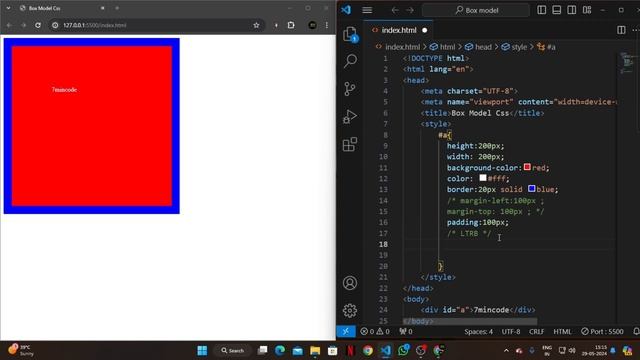The width and height of the screenshot is (640, 360).
Task: Open Netflix from taskbar
Action: 350,351
